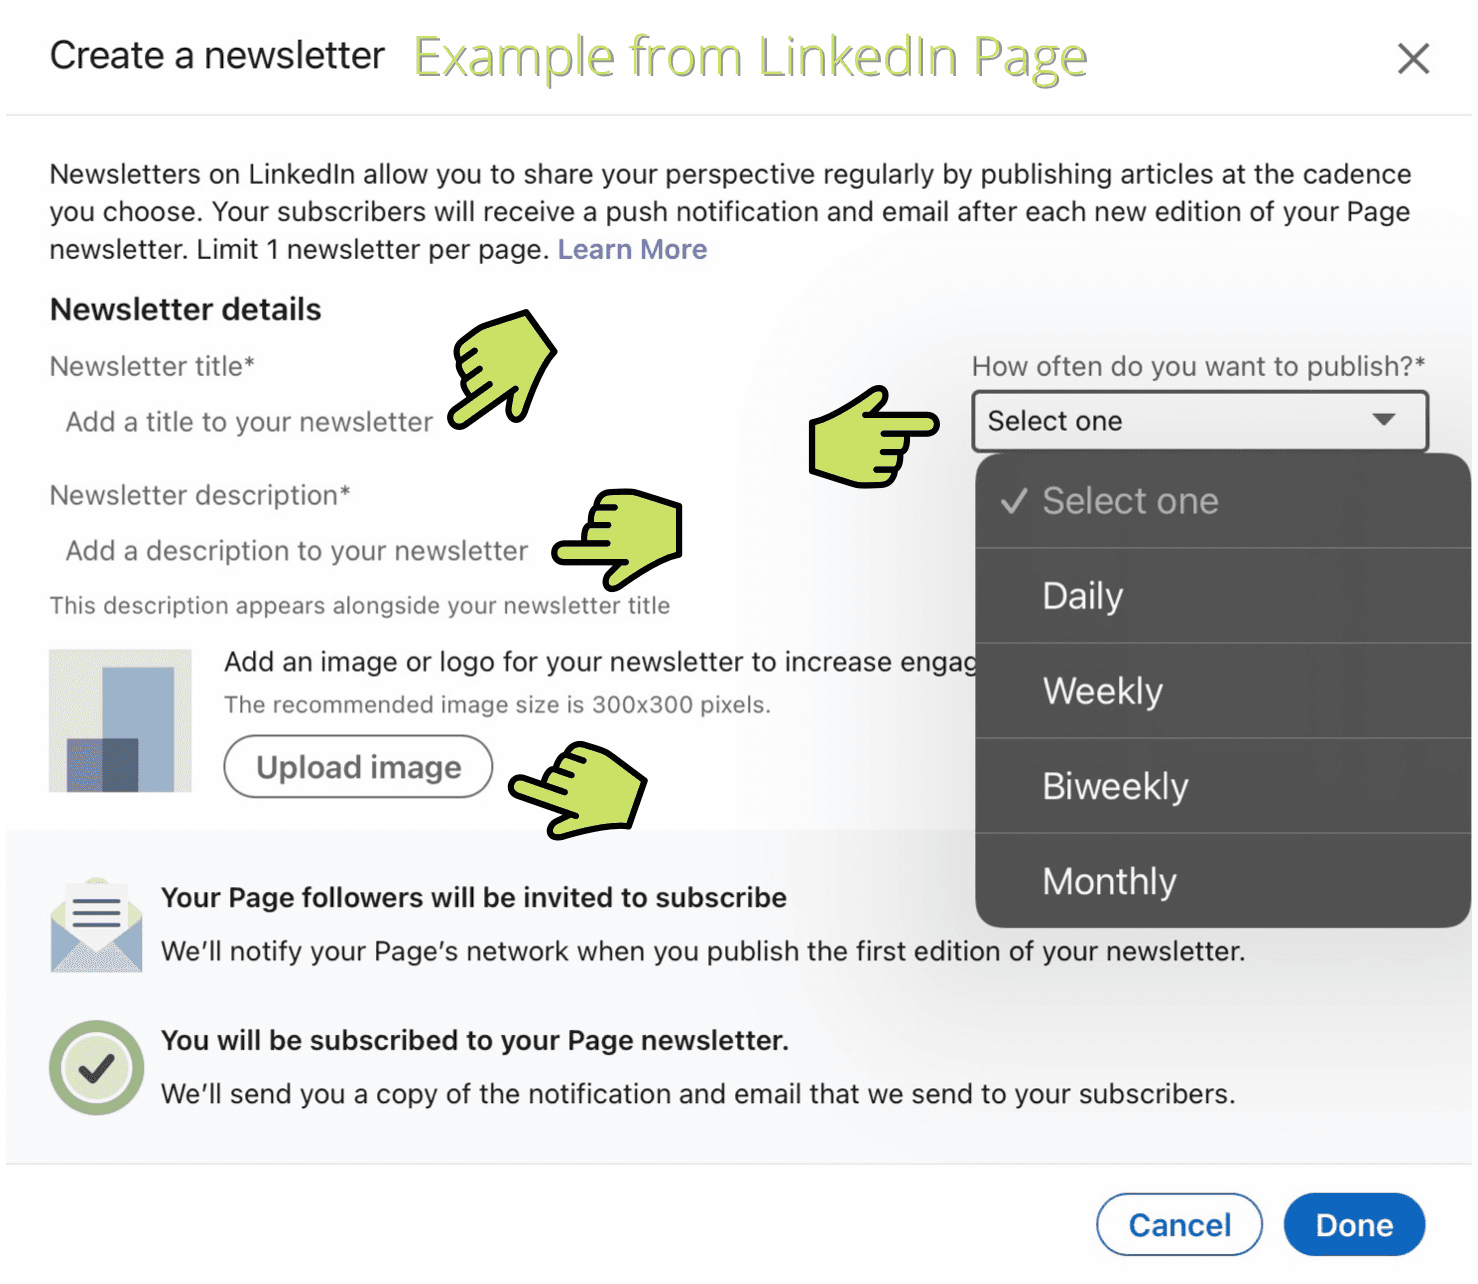This screenshot has width=1478, height=1284.
Task: Open the Learn More link
Action: [x=632, y=249]
